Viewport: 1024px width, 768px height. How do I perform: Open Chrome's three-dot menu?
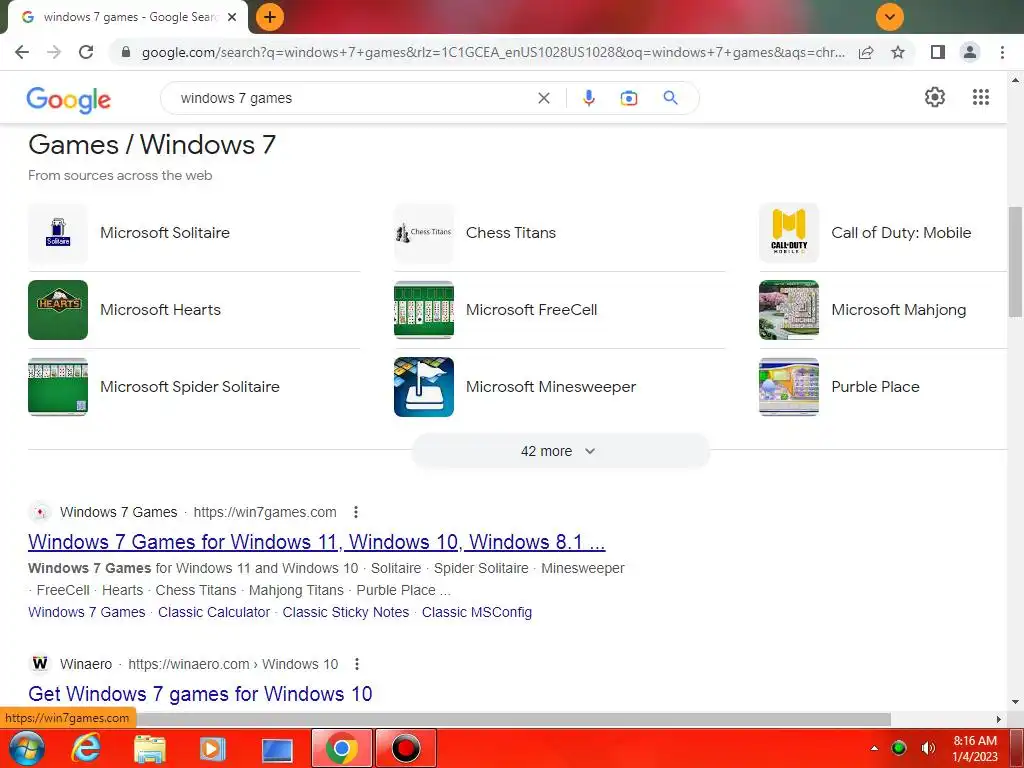pyautogui.click(x=1002, y=52)
